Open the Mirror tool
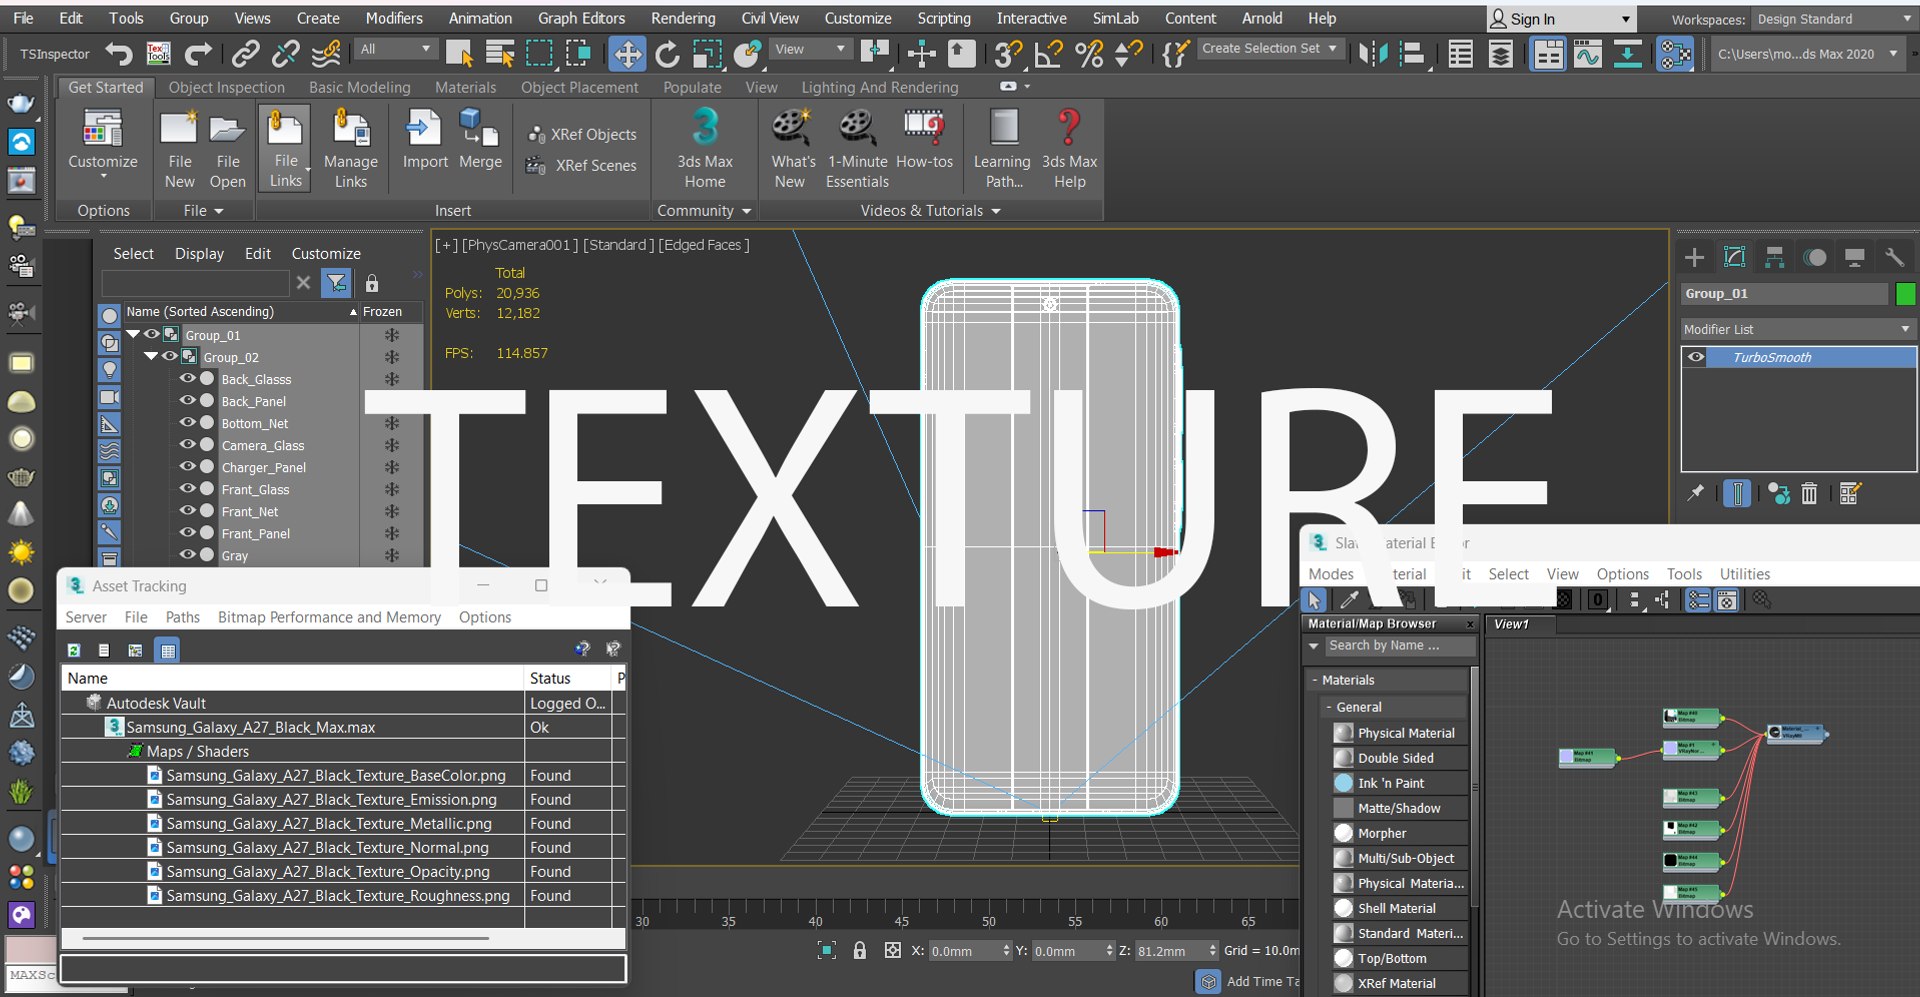The height and width of the screenshot is (997, 1920). click(x=1373, y=53)
